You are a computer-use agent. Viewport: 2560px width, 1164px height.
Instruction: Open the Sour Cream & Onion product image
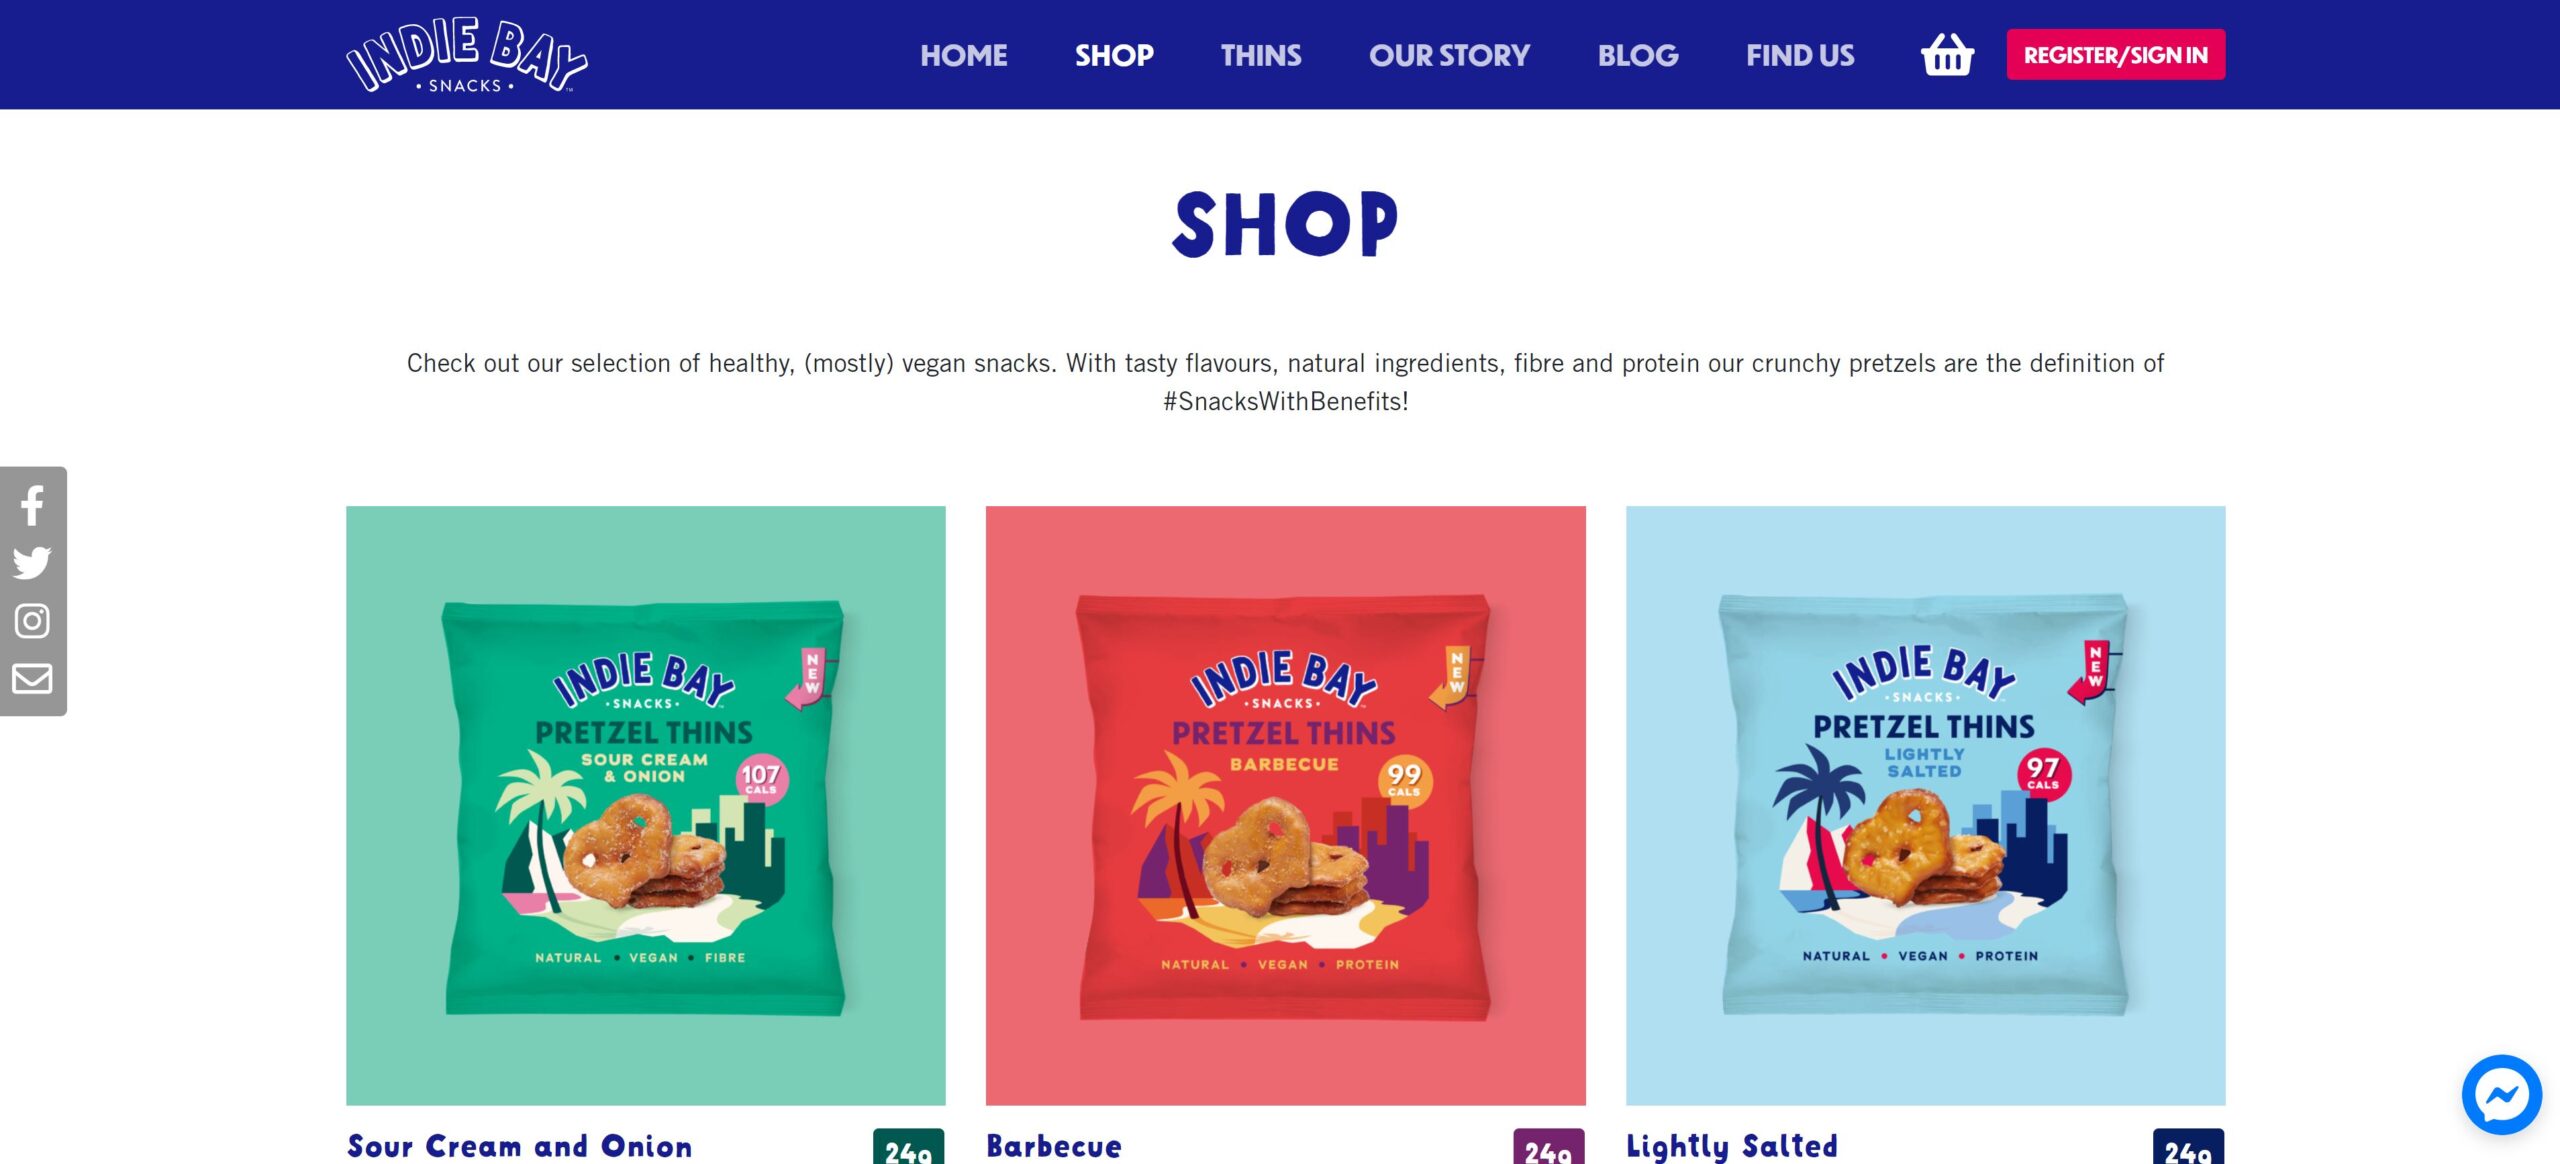646,806
